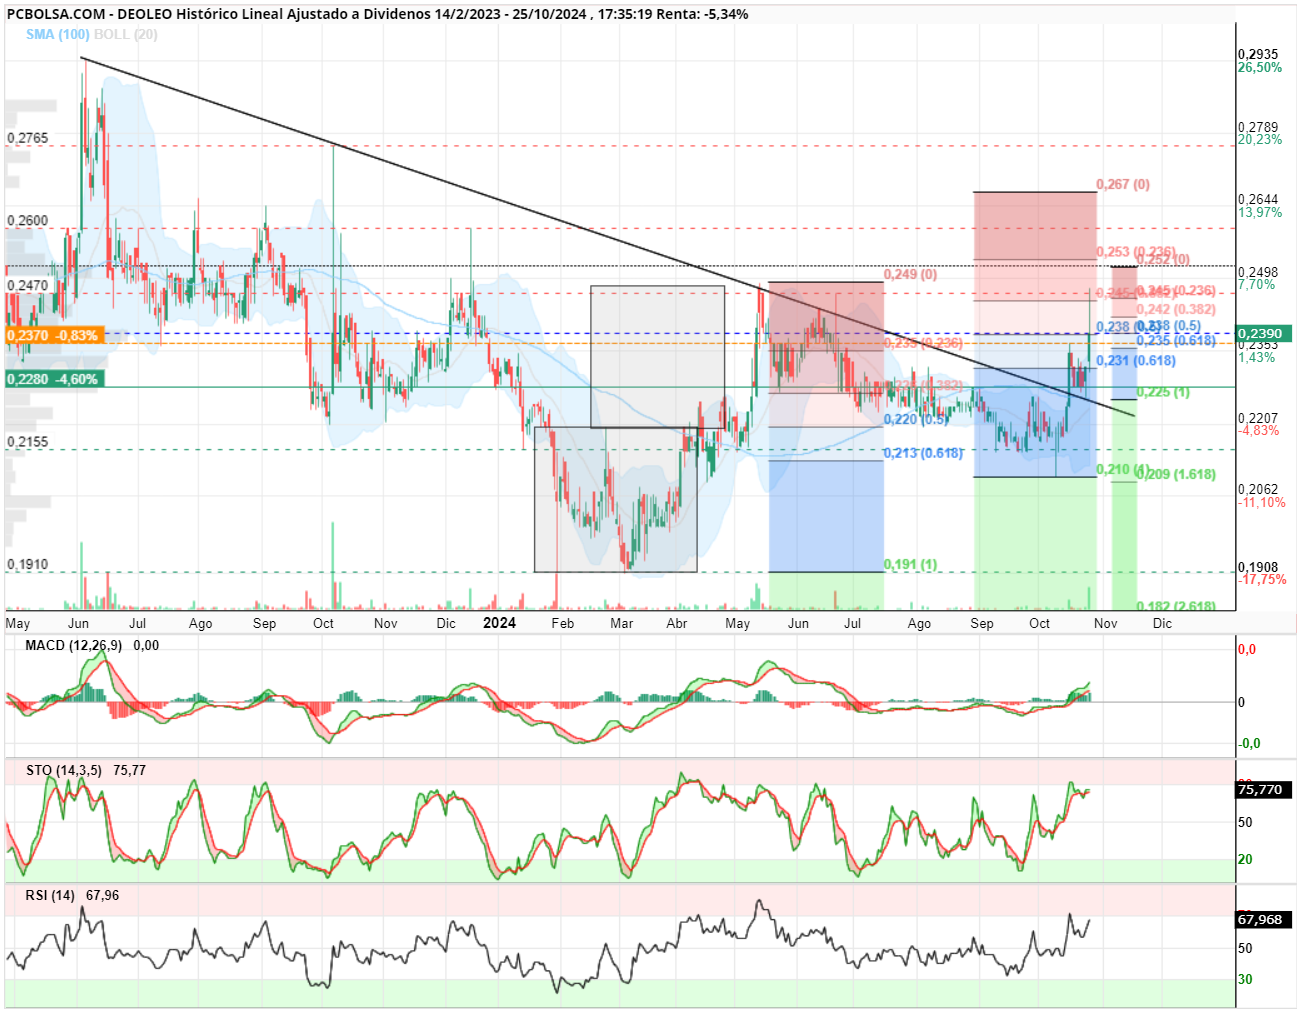Select the upper gray rectangle drawing
The width and height of the screenshot is (1301, 1013).
pos(657,356)
